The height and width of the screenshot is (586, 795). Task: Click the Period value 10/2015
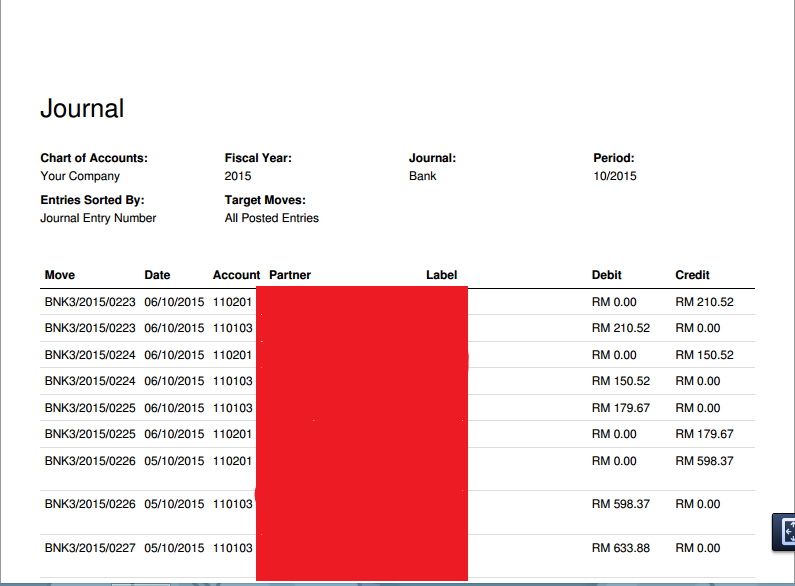[615, 176]
